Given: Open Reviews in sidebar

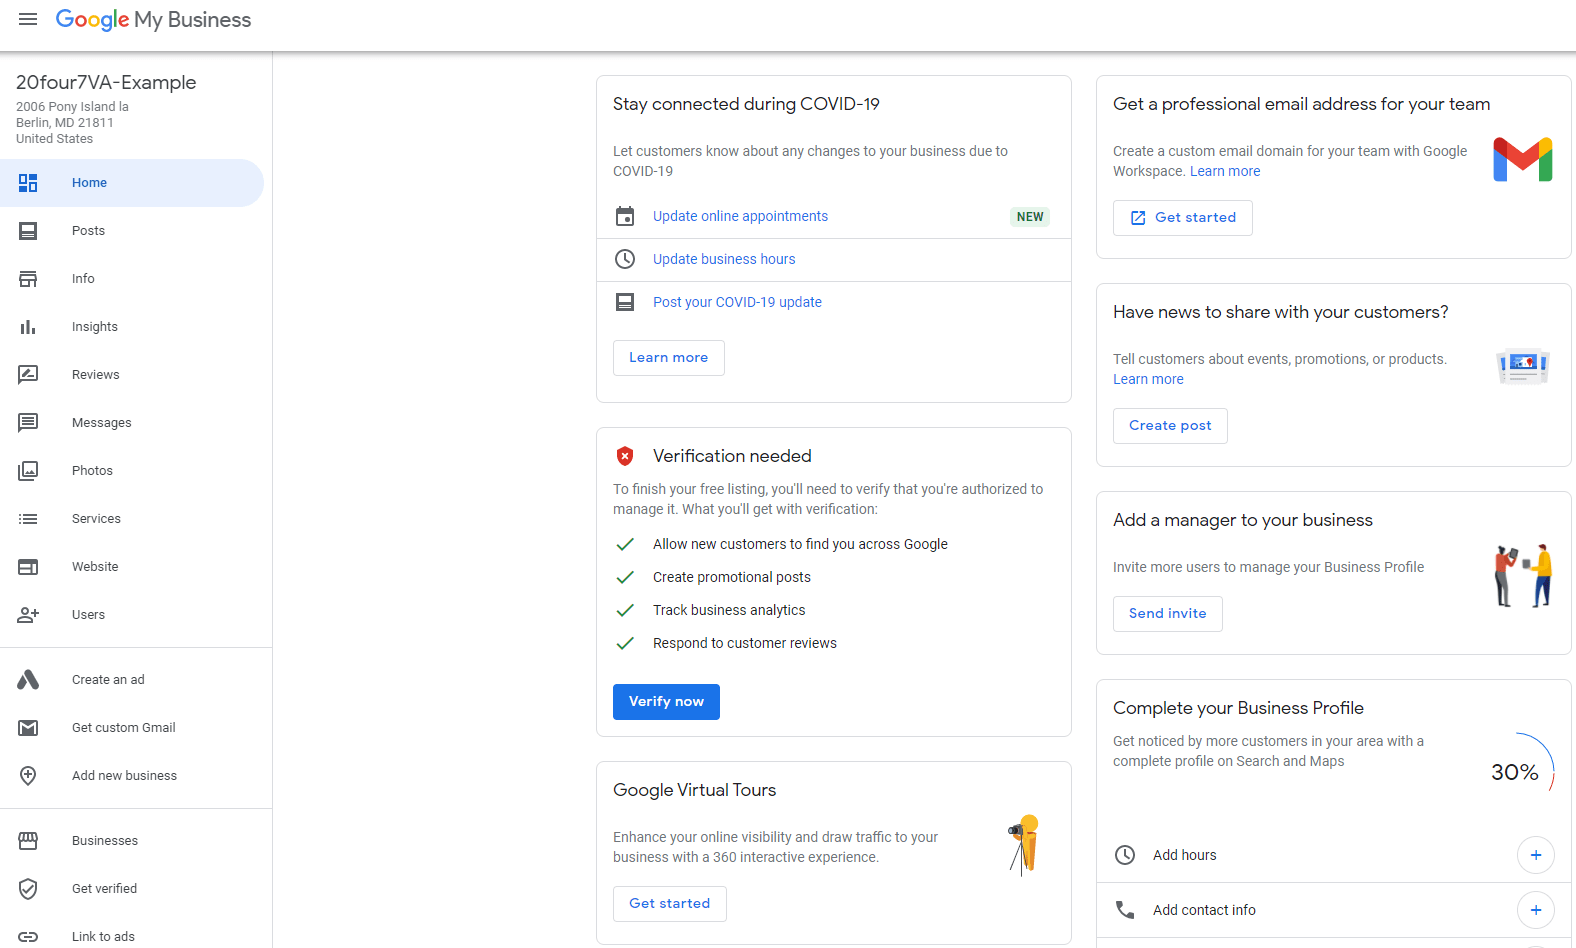Looking at the screenshot, I should coord(132,375).
